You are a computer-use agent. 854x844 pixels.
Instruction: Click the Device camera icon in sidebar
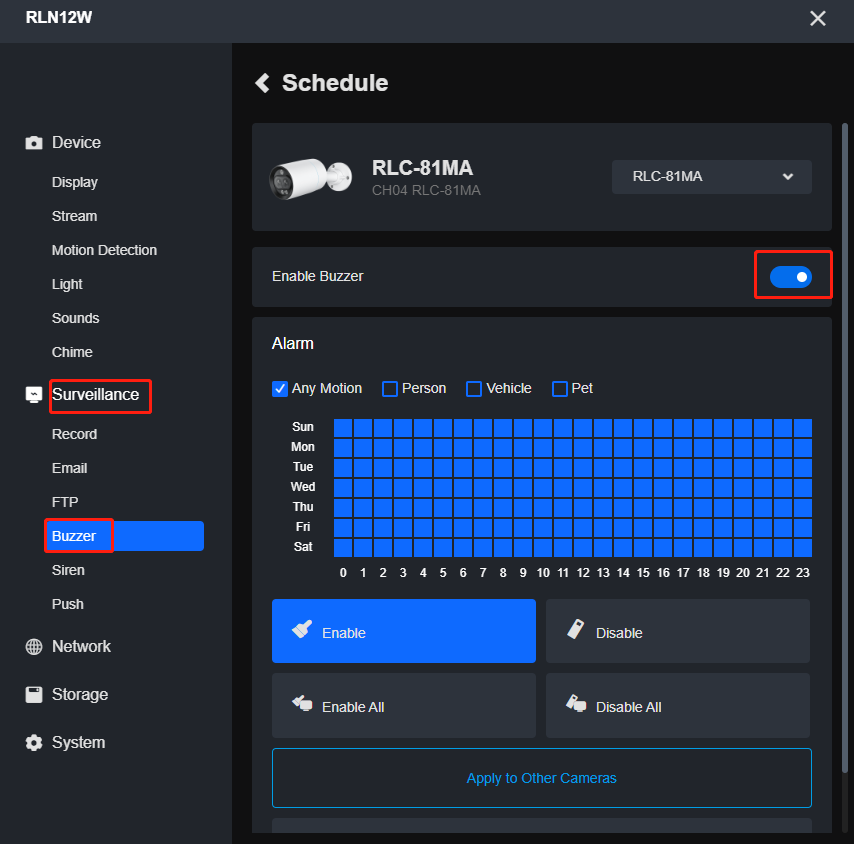pos(34,143)
